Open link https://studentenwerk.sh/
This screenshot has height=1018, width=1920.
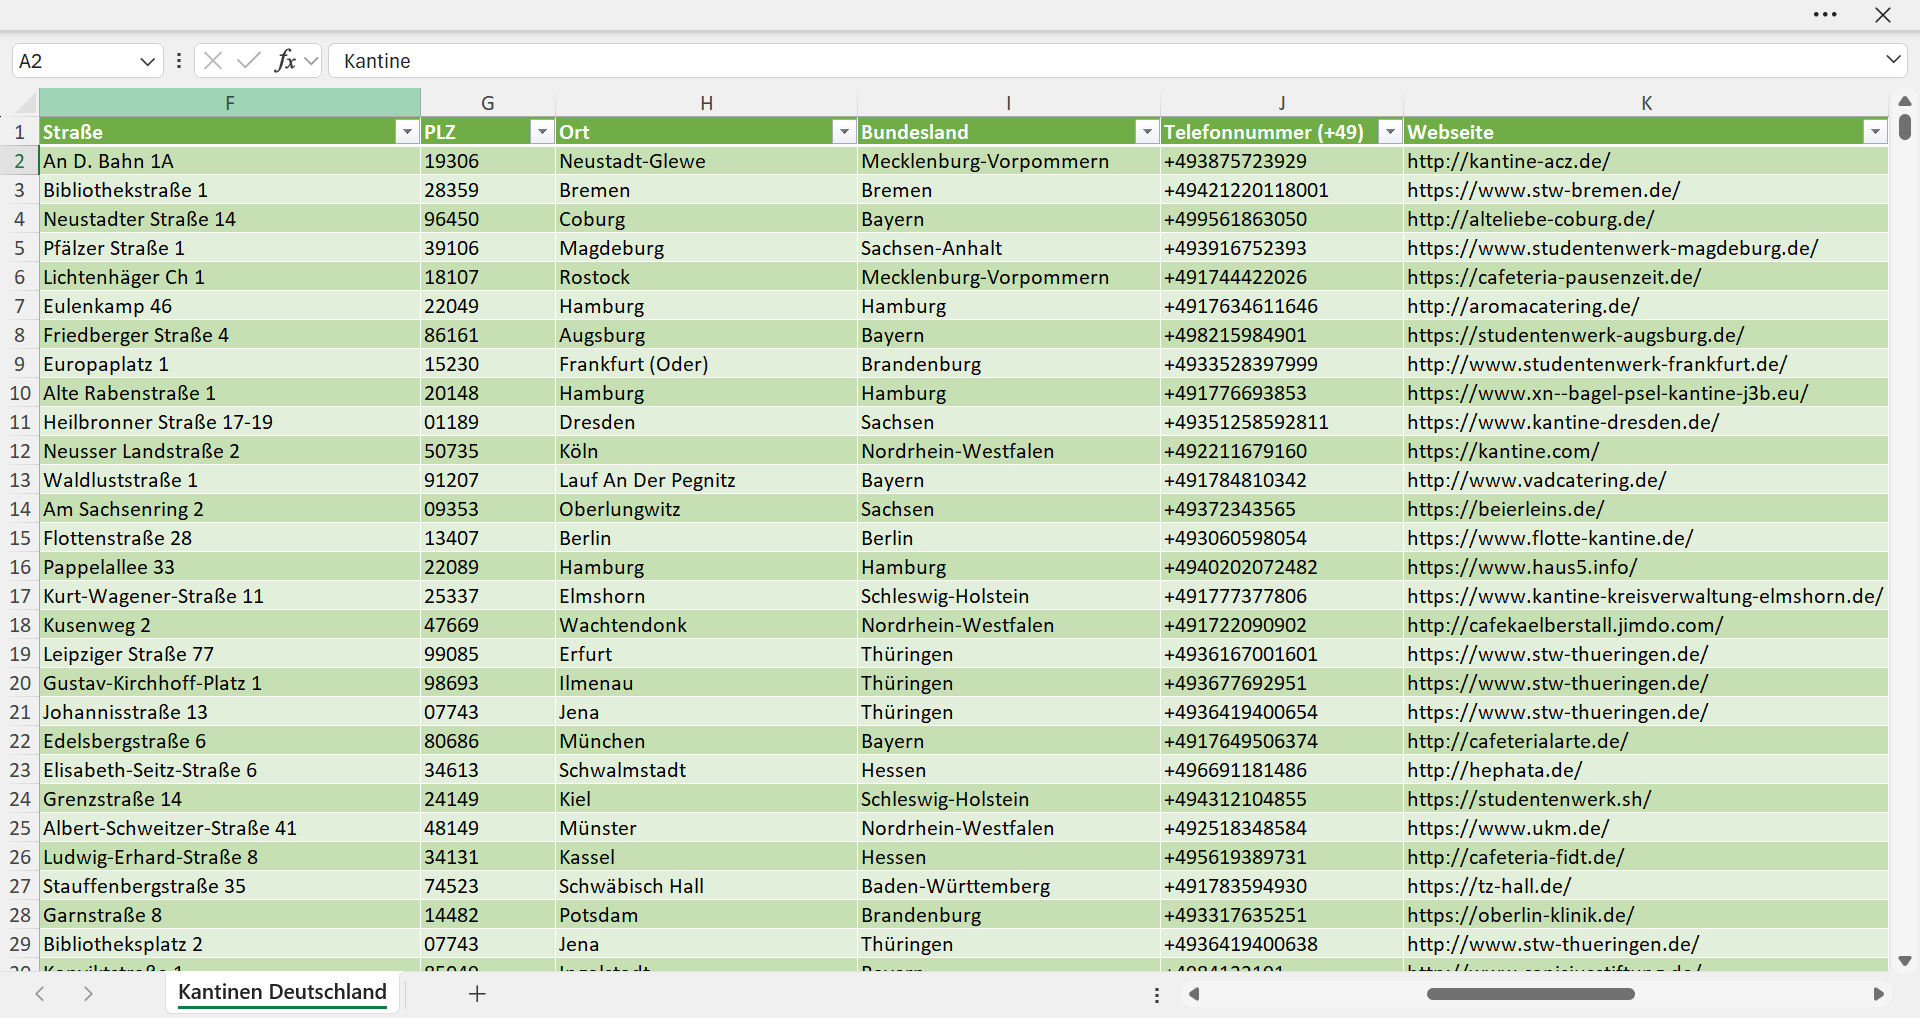point(1529,799)
